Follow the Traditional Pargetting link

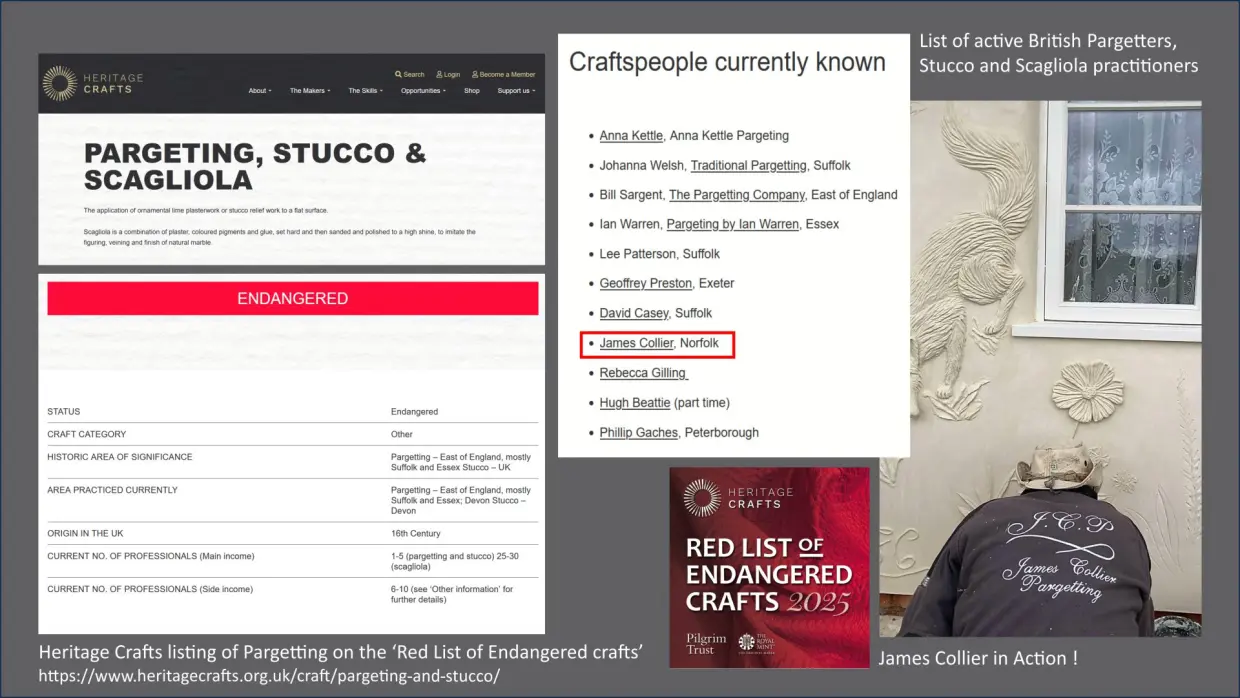(748, 166)
